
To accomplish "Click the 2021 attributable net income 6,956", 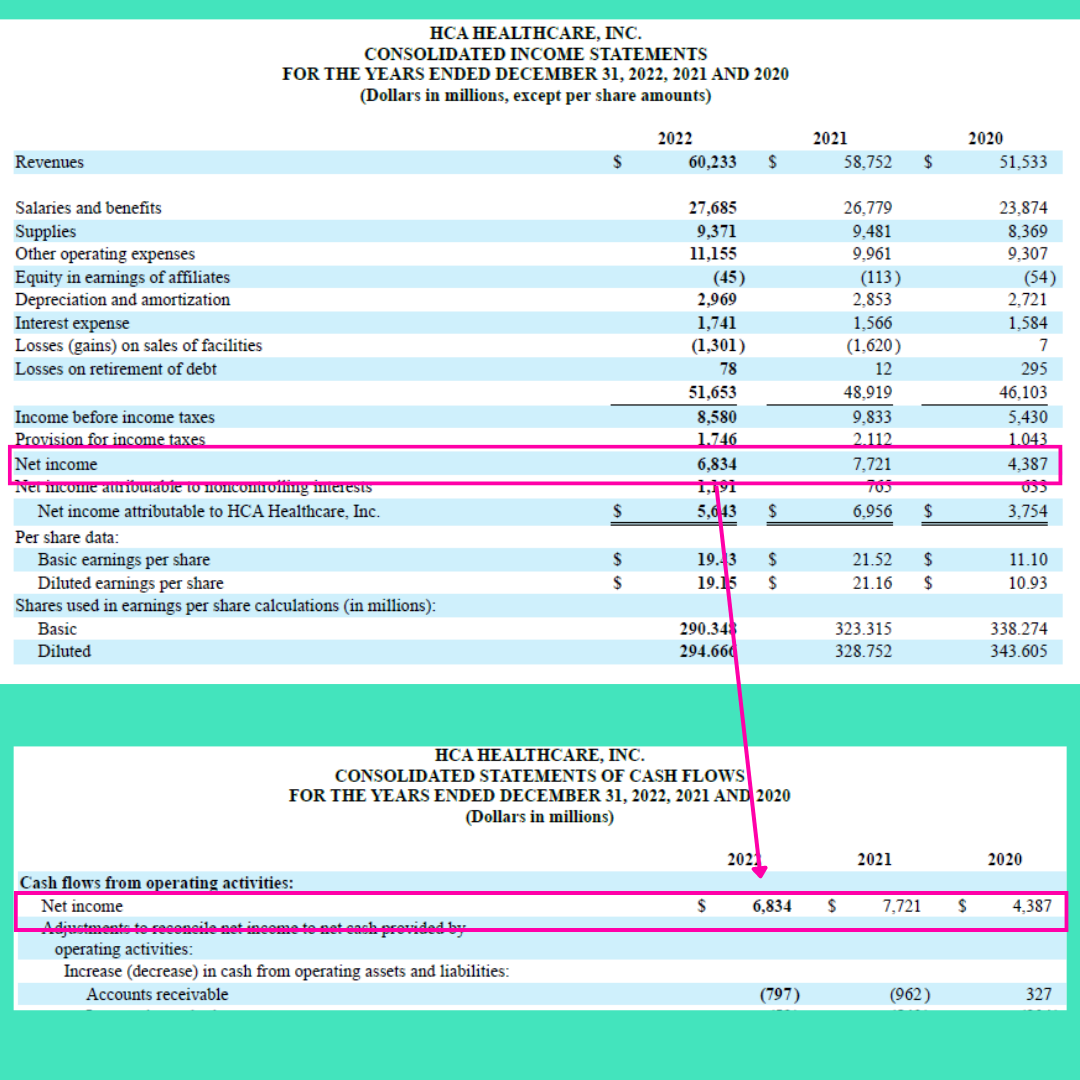I will click(872, 512).
